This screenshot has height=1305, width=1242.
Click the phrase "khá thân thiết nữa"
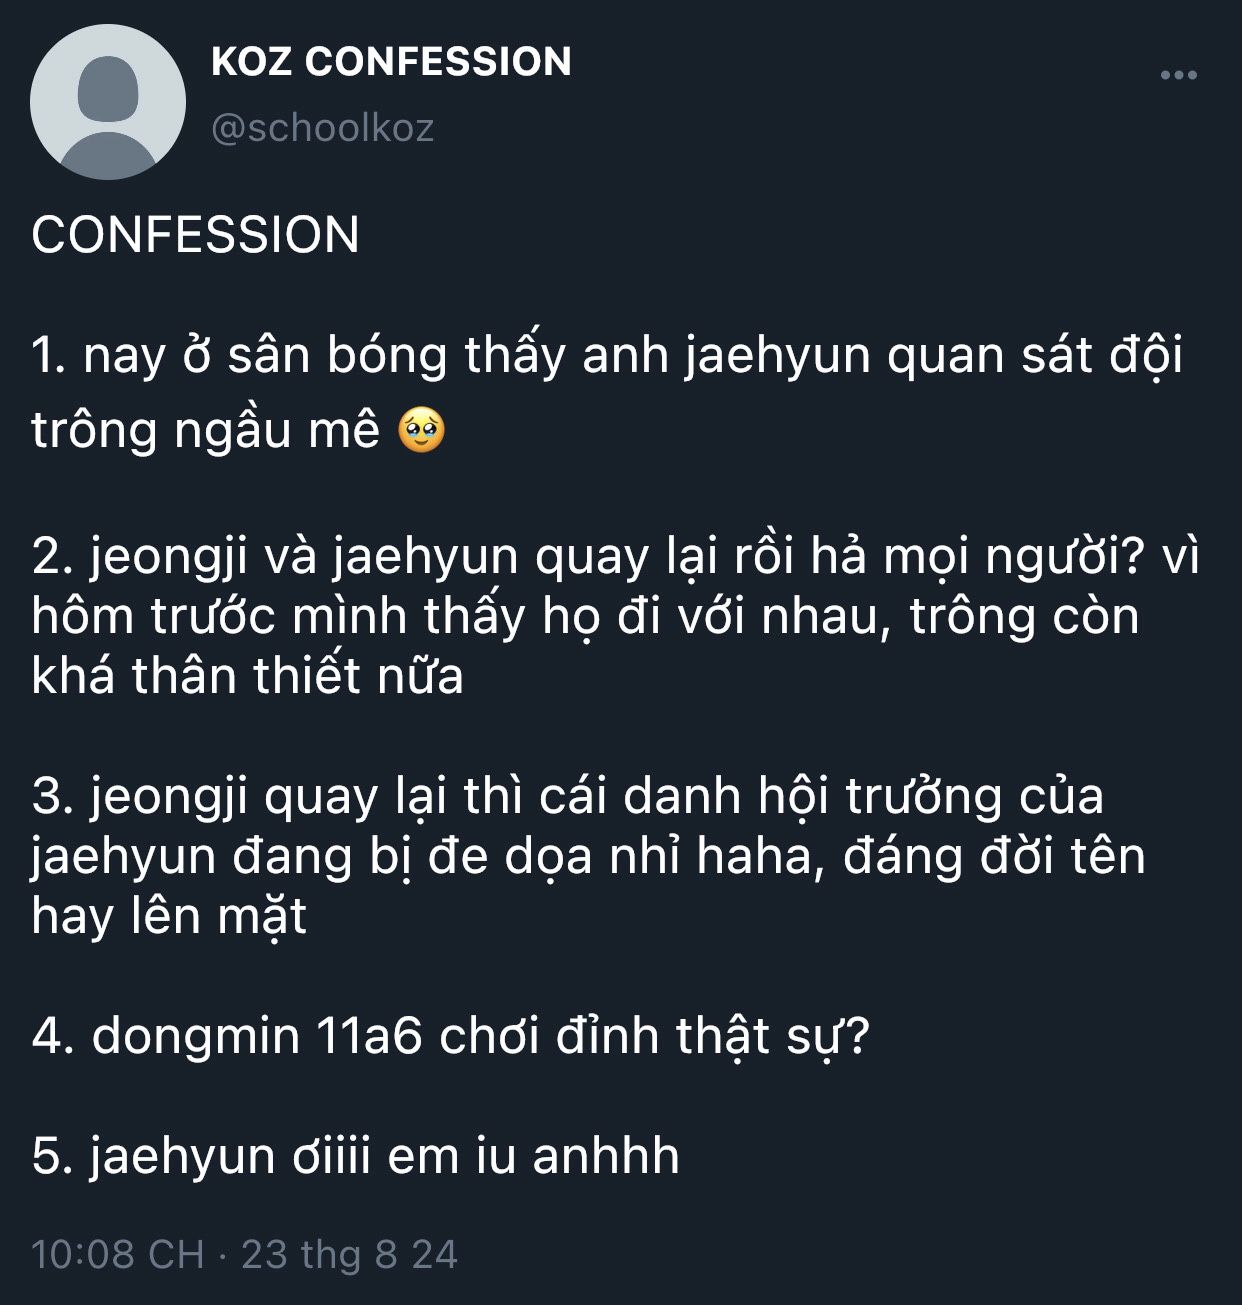[248, 676]
